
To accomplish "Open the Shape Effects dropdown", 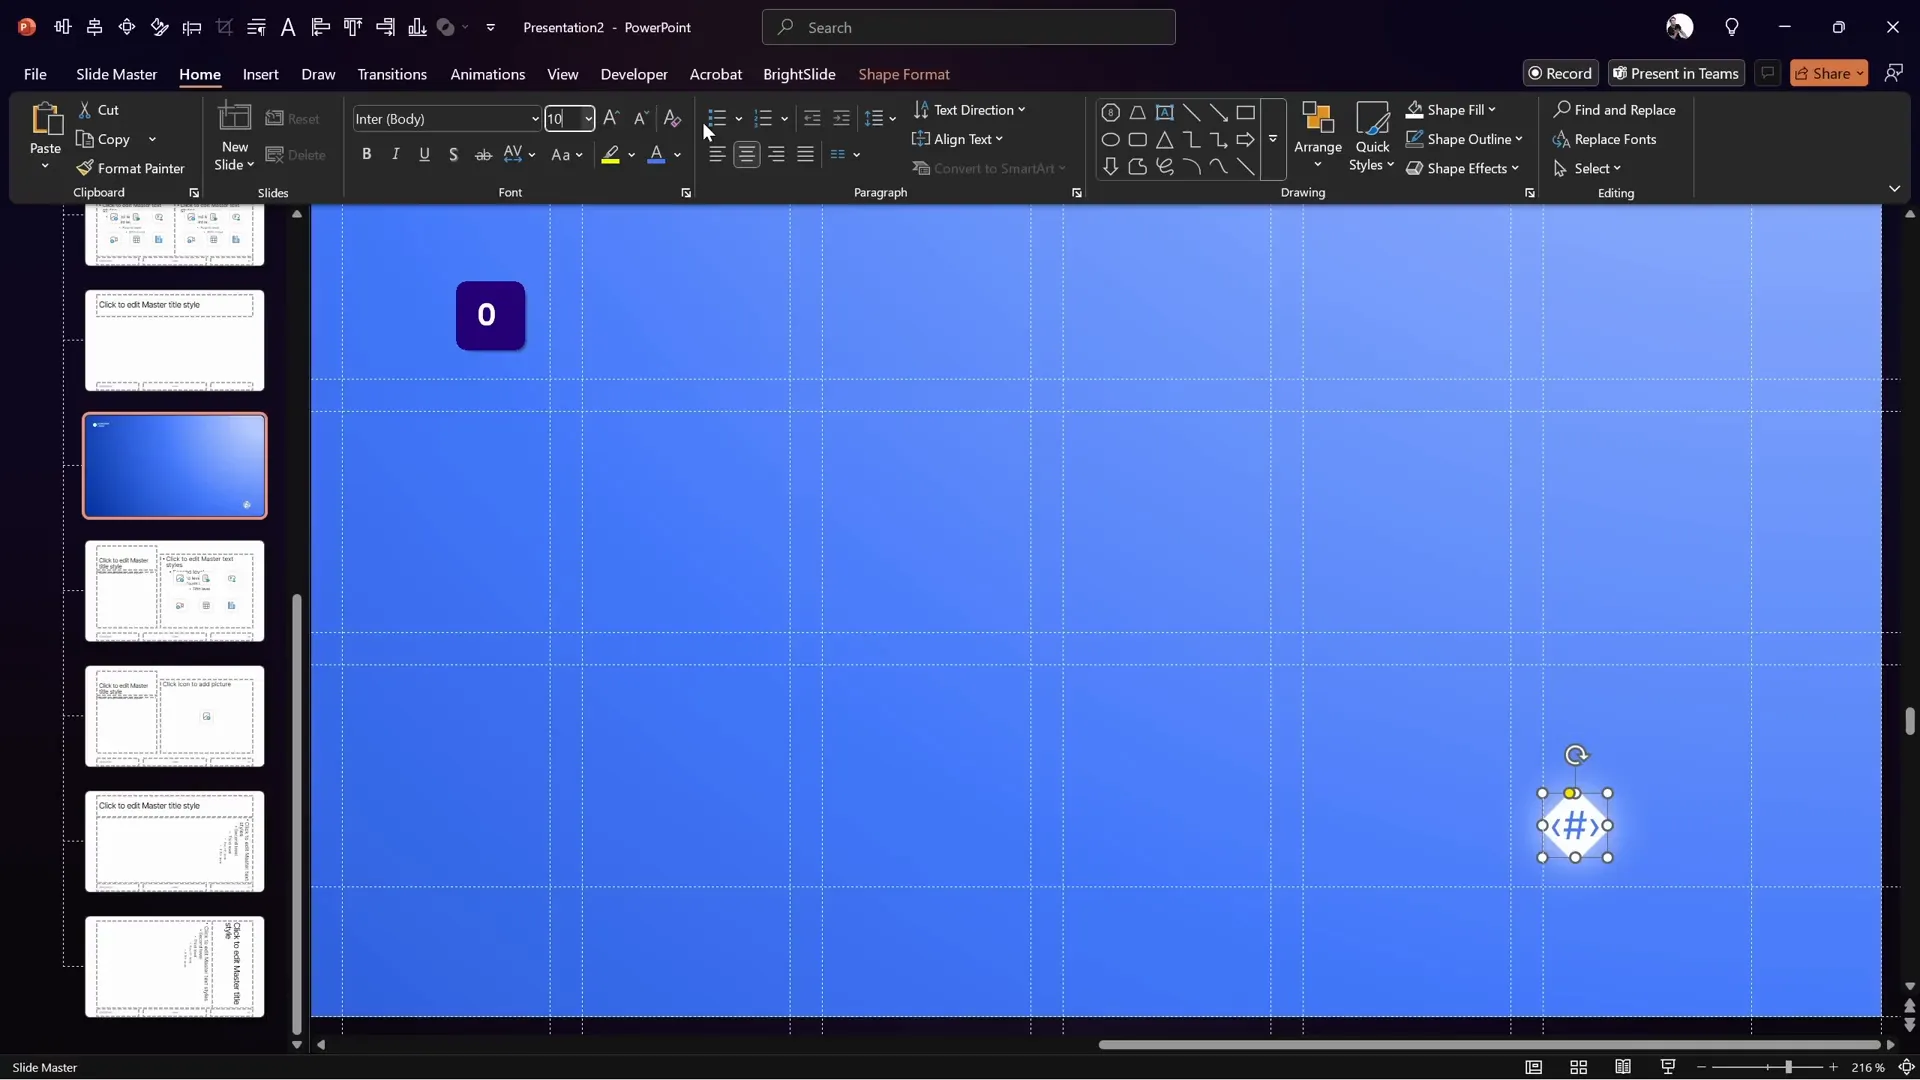I will 1463,168.
